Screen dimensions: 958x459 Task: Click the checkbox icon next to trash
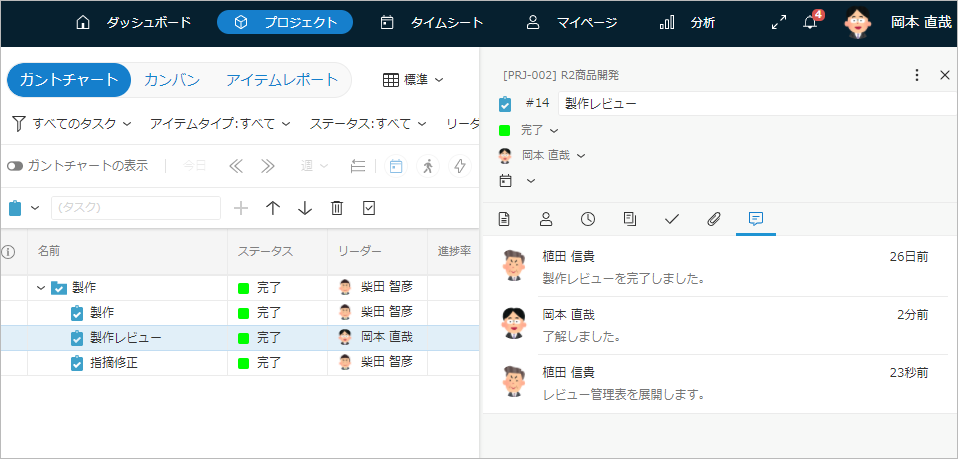click(369, 208)
